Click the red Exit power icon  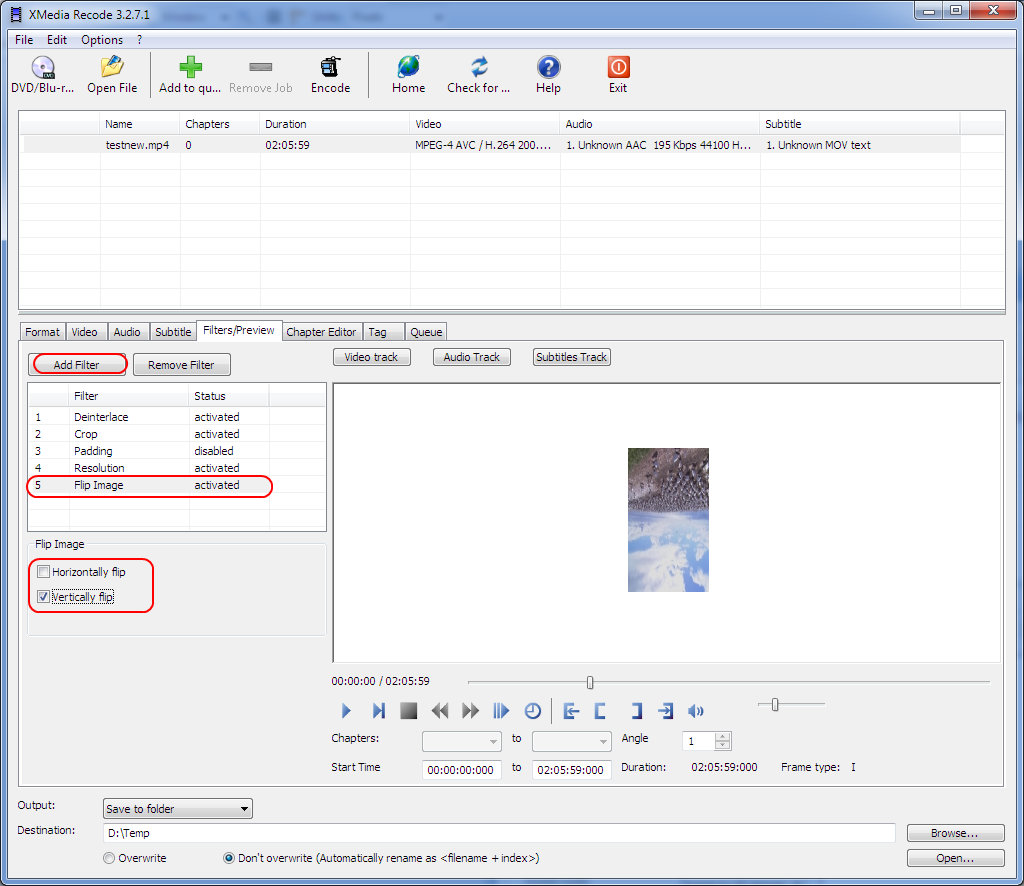click(x=618, y=67)
